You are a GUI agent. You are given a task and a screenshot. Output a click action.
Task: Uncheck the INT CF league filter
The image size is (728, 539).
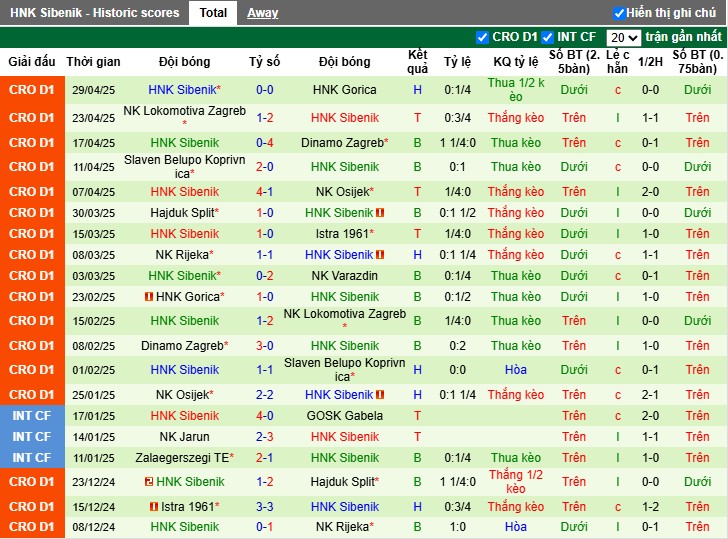547,37
